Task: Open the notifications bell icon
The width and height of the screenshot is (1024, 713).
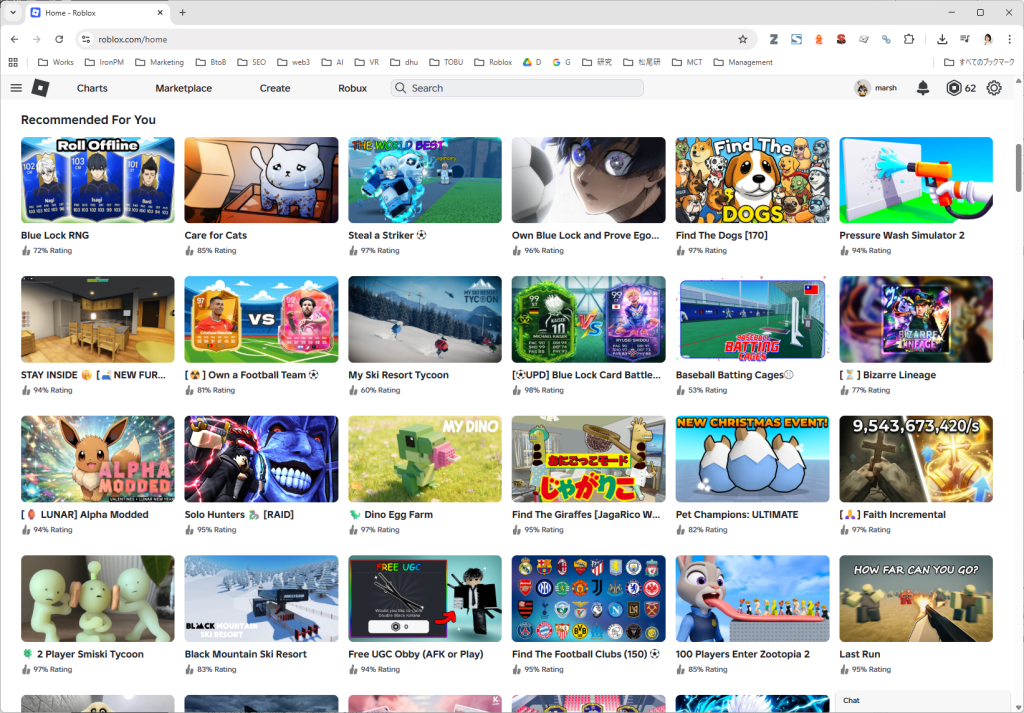Action: tap(922, 88)
